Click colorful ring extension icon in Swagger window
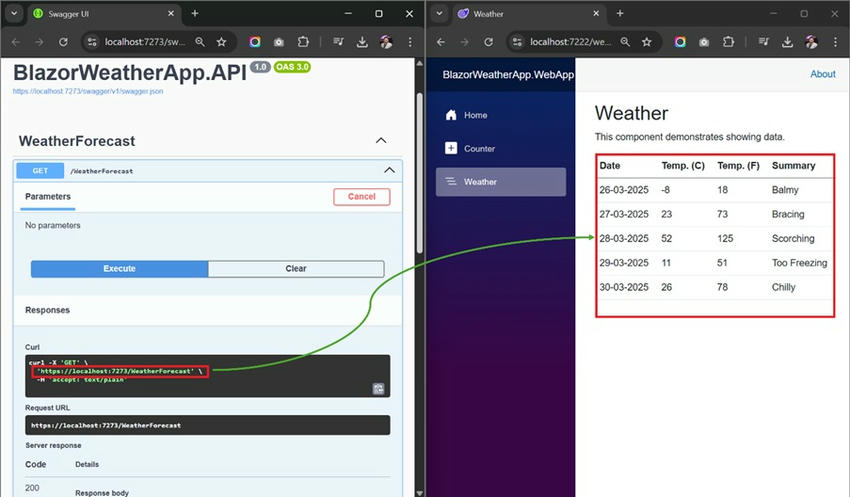850x497 pixels. [x=255, y=42]
